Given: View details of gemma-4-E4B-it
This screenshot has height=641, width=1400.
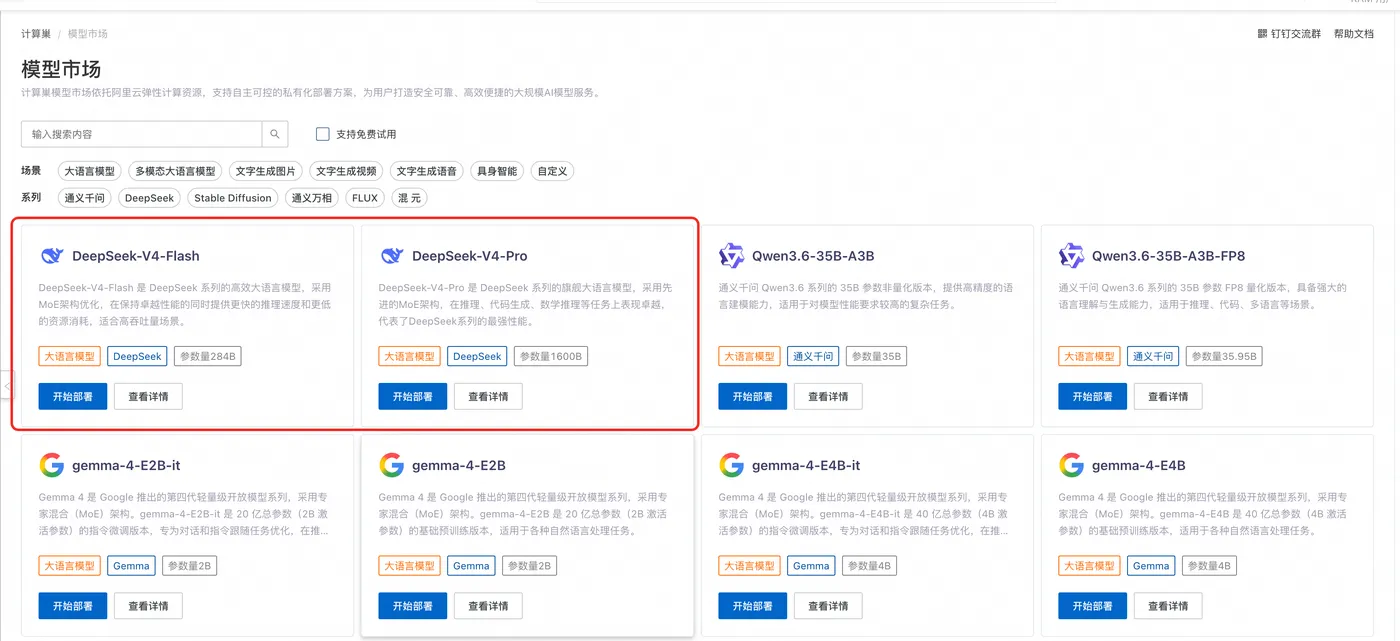Looking at the screenshot, I should (828, 606).
